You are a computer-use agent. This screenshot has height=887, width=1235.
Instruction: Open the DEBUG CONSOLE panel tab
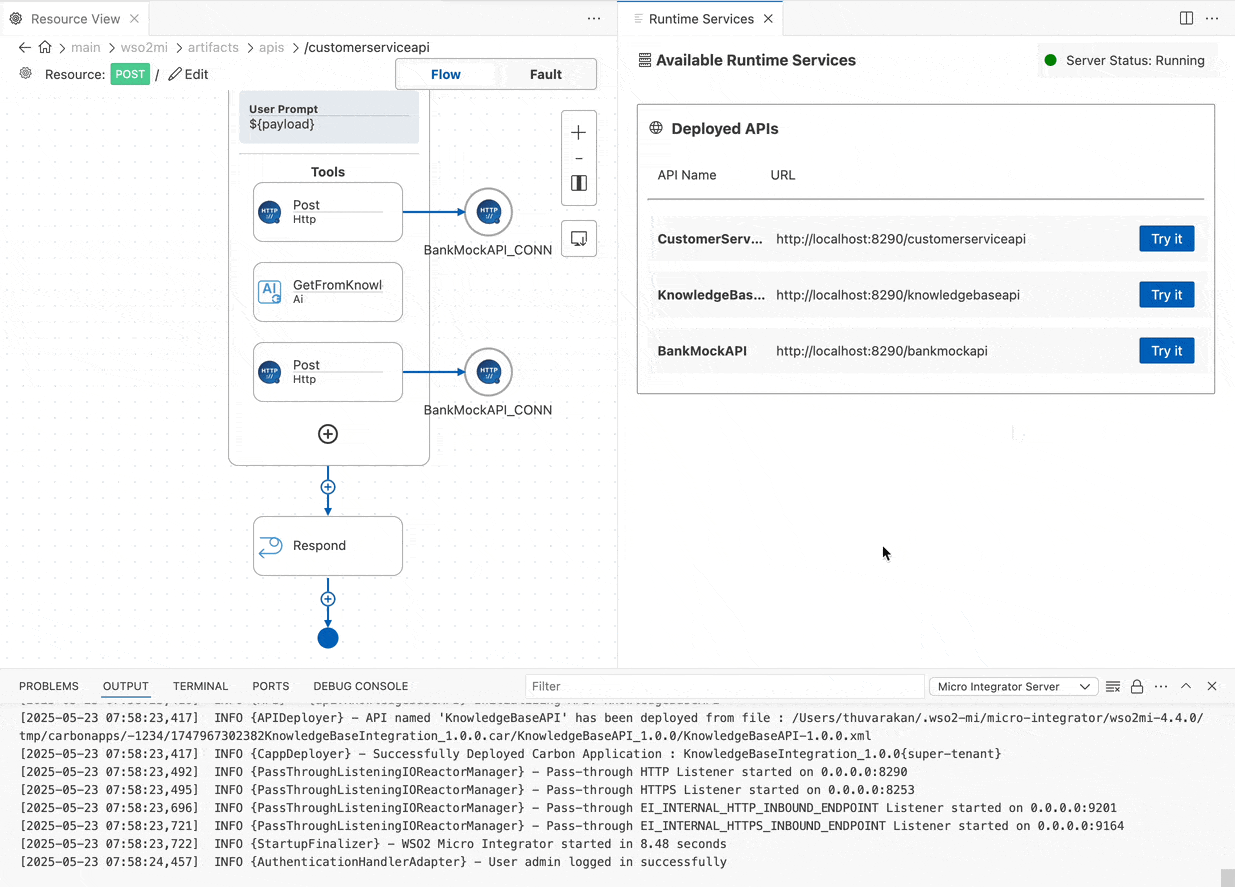pyautogui.click(x=361, y=686)
